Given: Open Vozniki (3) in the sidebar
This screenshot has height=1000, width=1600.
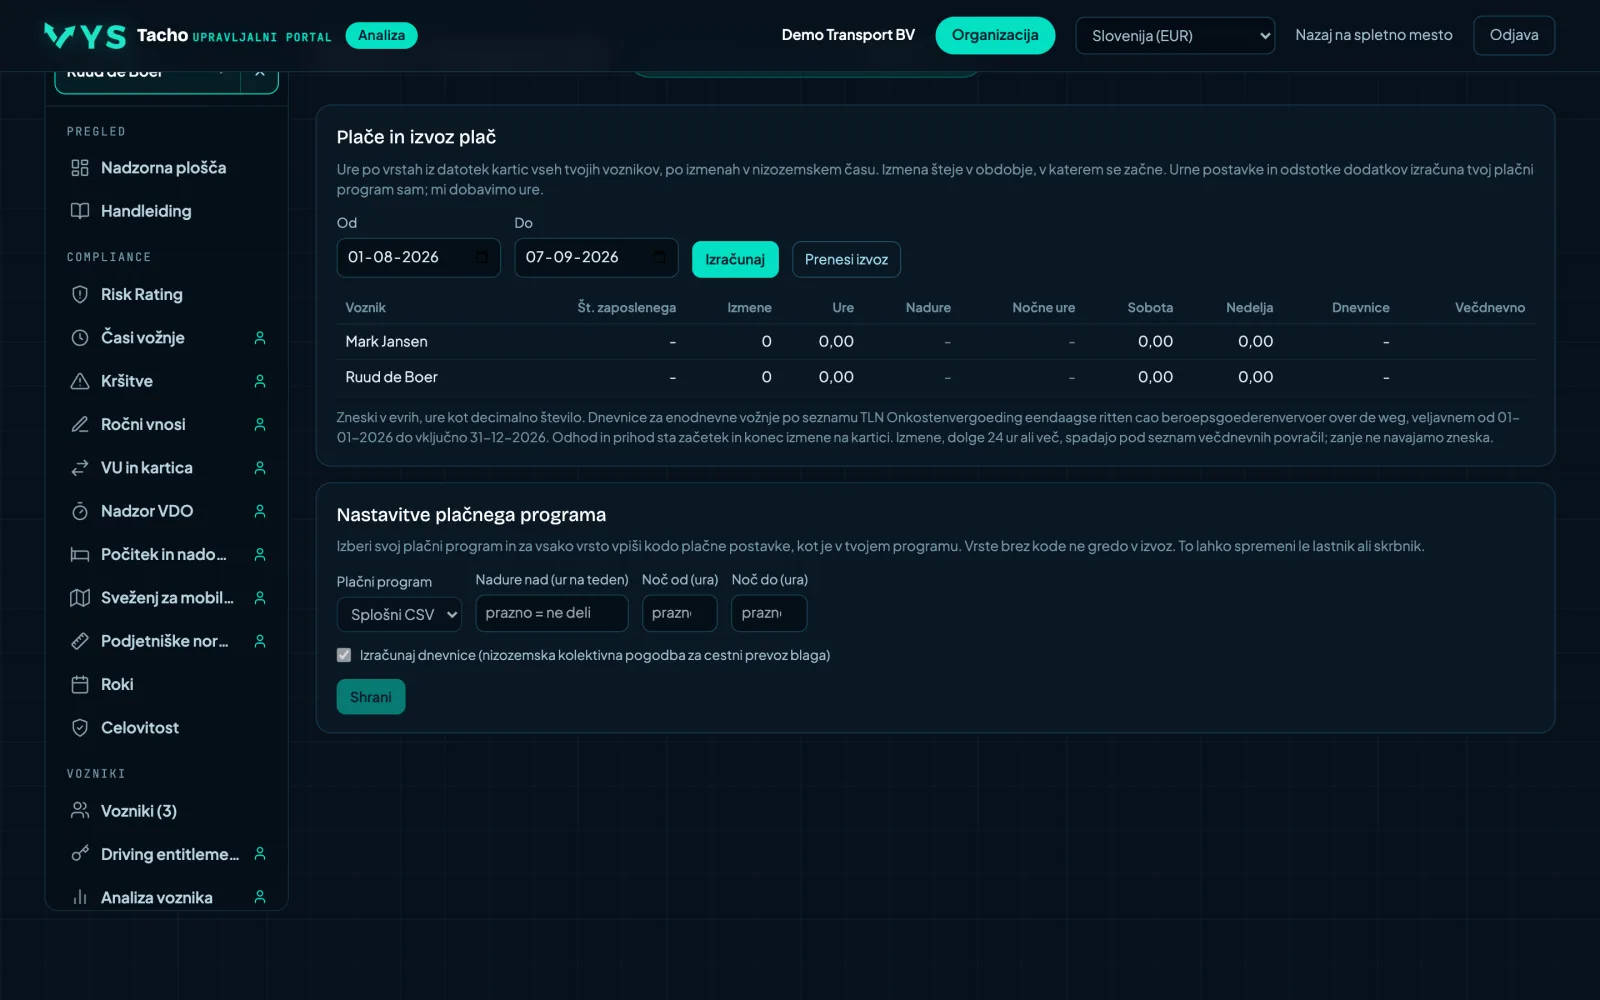Looking at the screenshot, I should pos(139,811).
